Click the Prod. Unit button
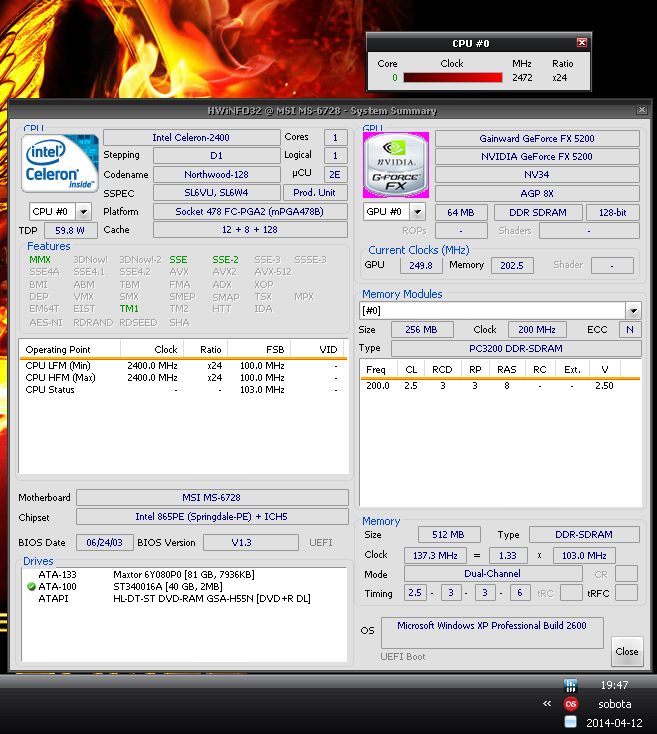The image size is (657, 734). click(314, 192)
